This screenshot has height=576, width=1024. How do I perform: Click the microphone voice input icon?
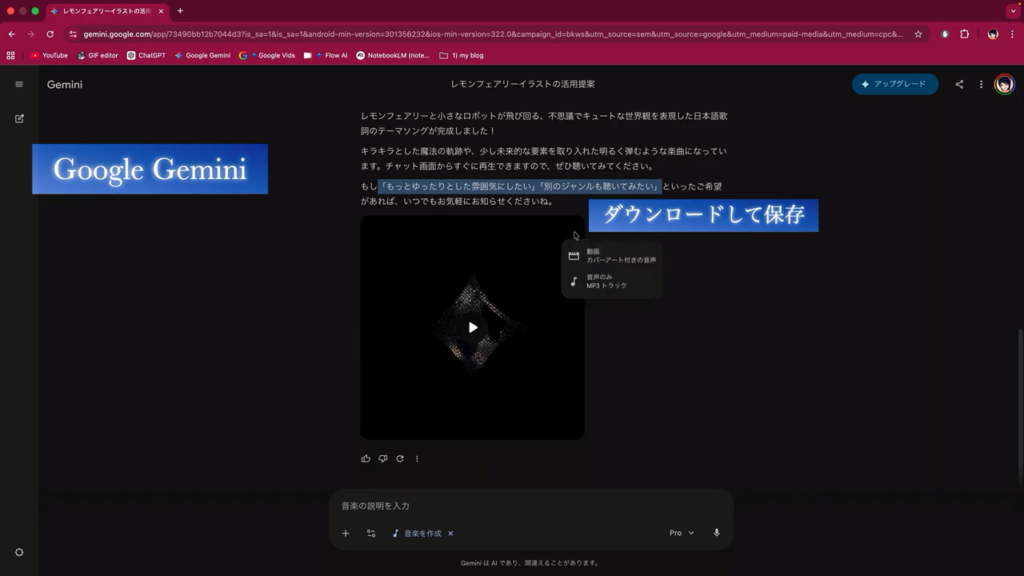point(716,533)
